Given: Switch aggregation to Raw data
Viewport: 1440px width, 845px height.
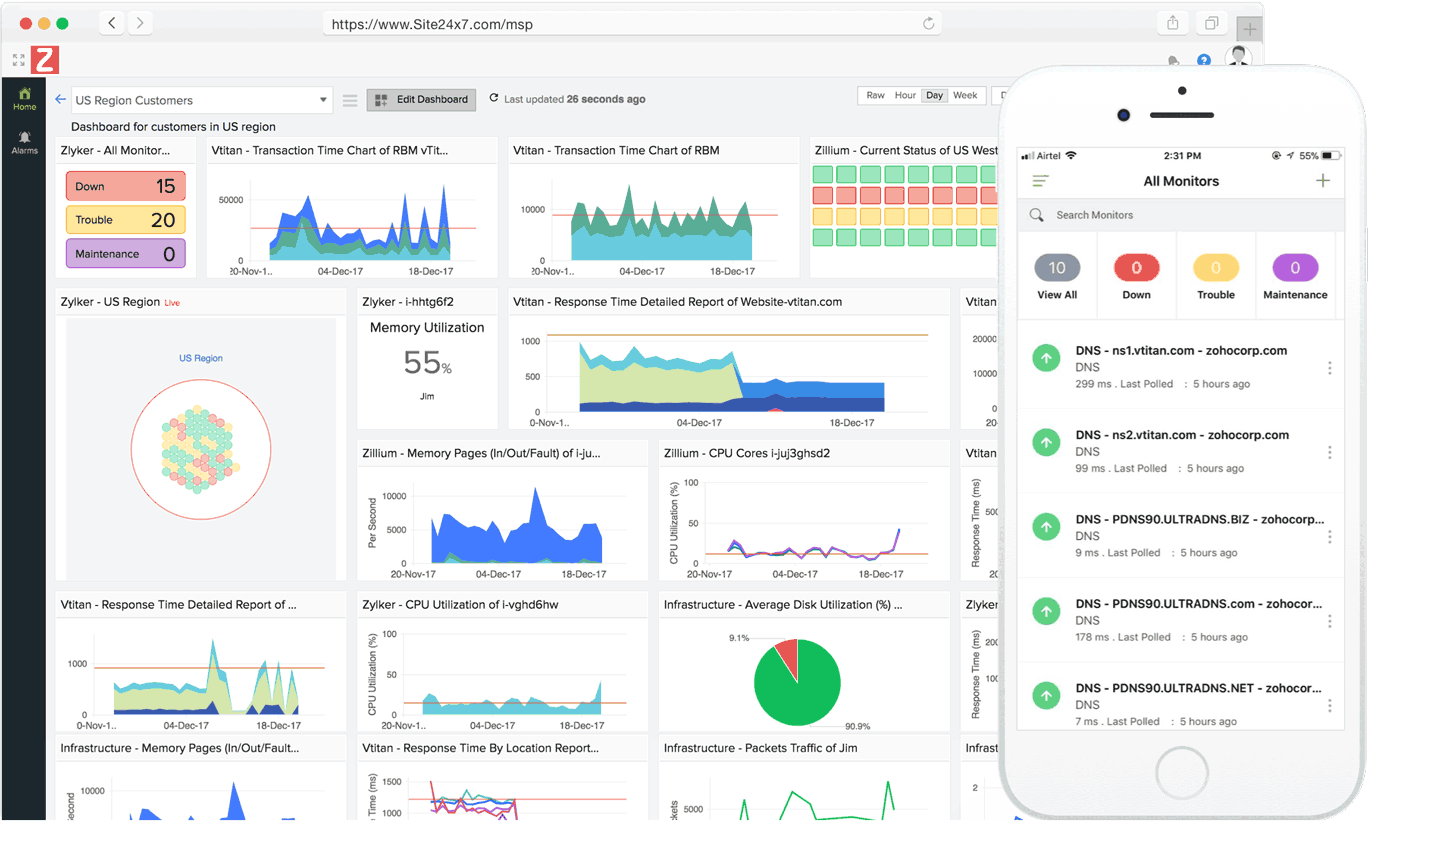Looking at the screenshot, I should click(x=875, y=95).
